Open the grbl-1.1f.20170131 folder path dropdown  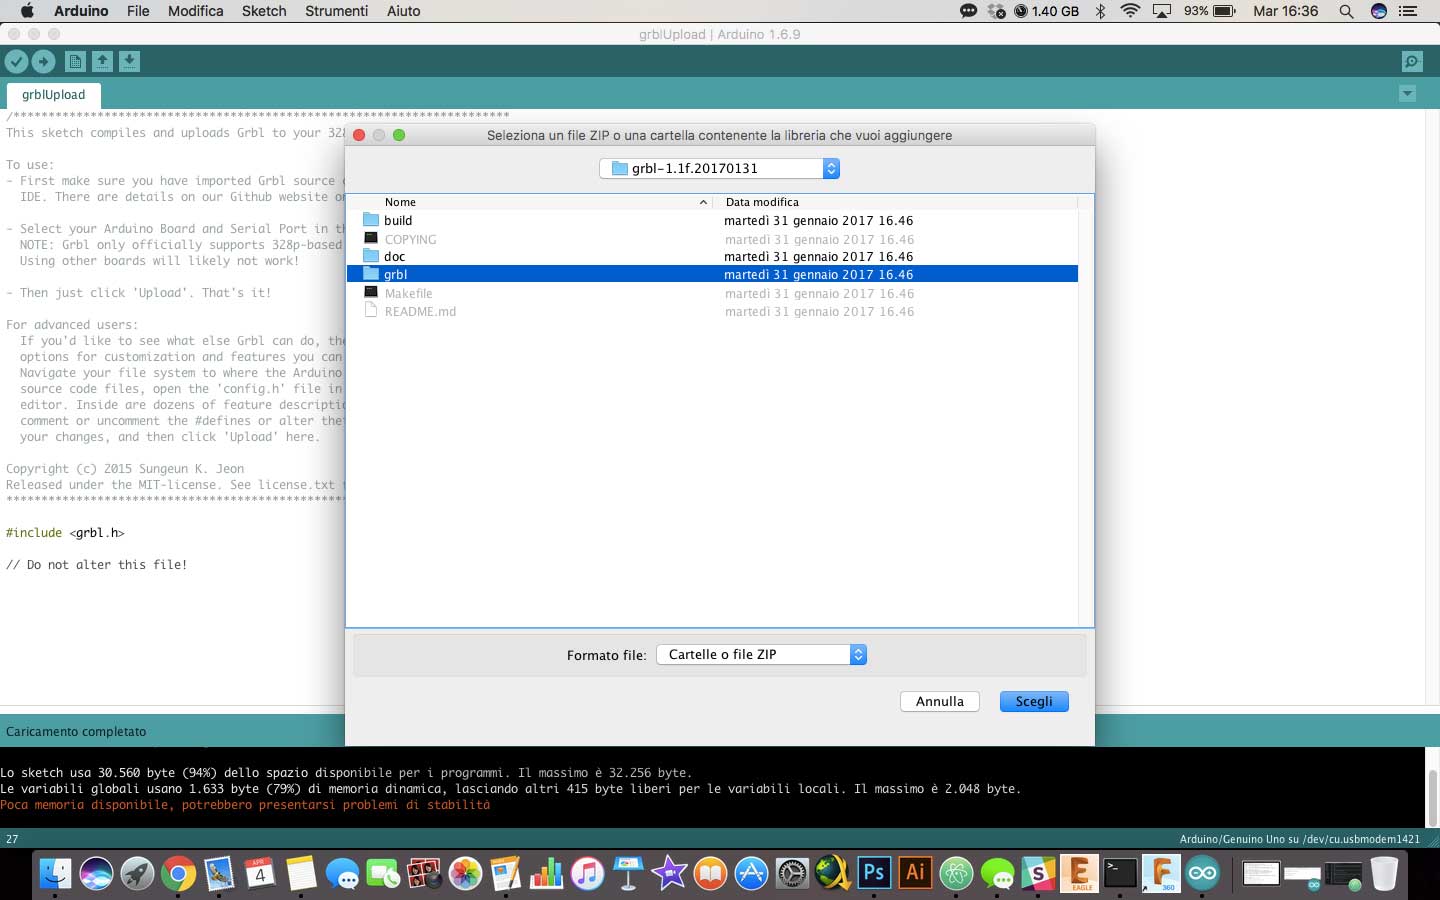click(719, 168)
